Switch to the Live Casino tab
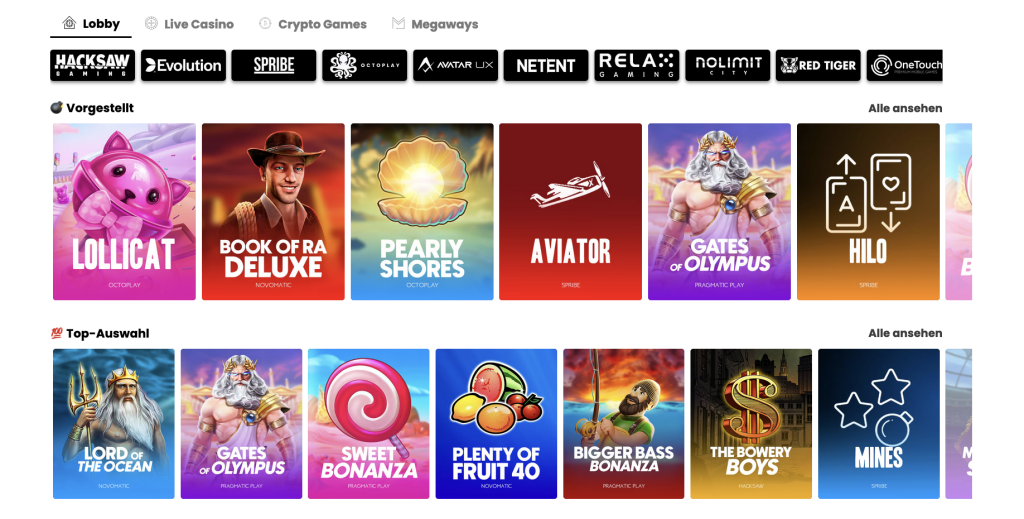 pyautogui.click(x=189, y=24)
